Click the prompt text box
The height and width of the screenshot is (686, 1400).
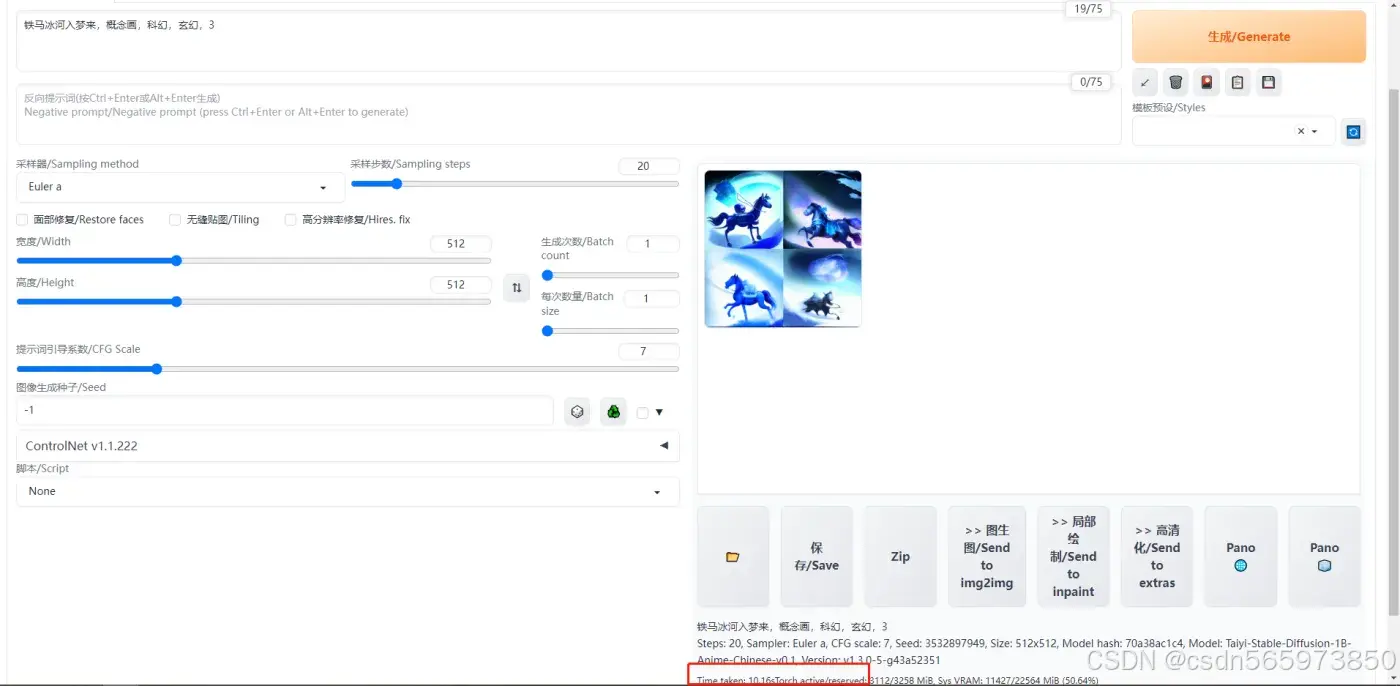click(x=569, y=41)
